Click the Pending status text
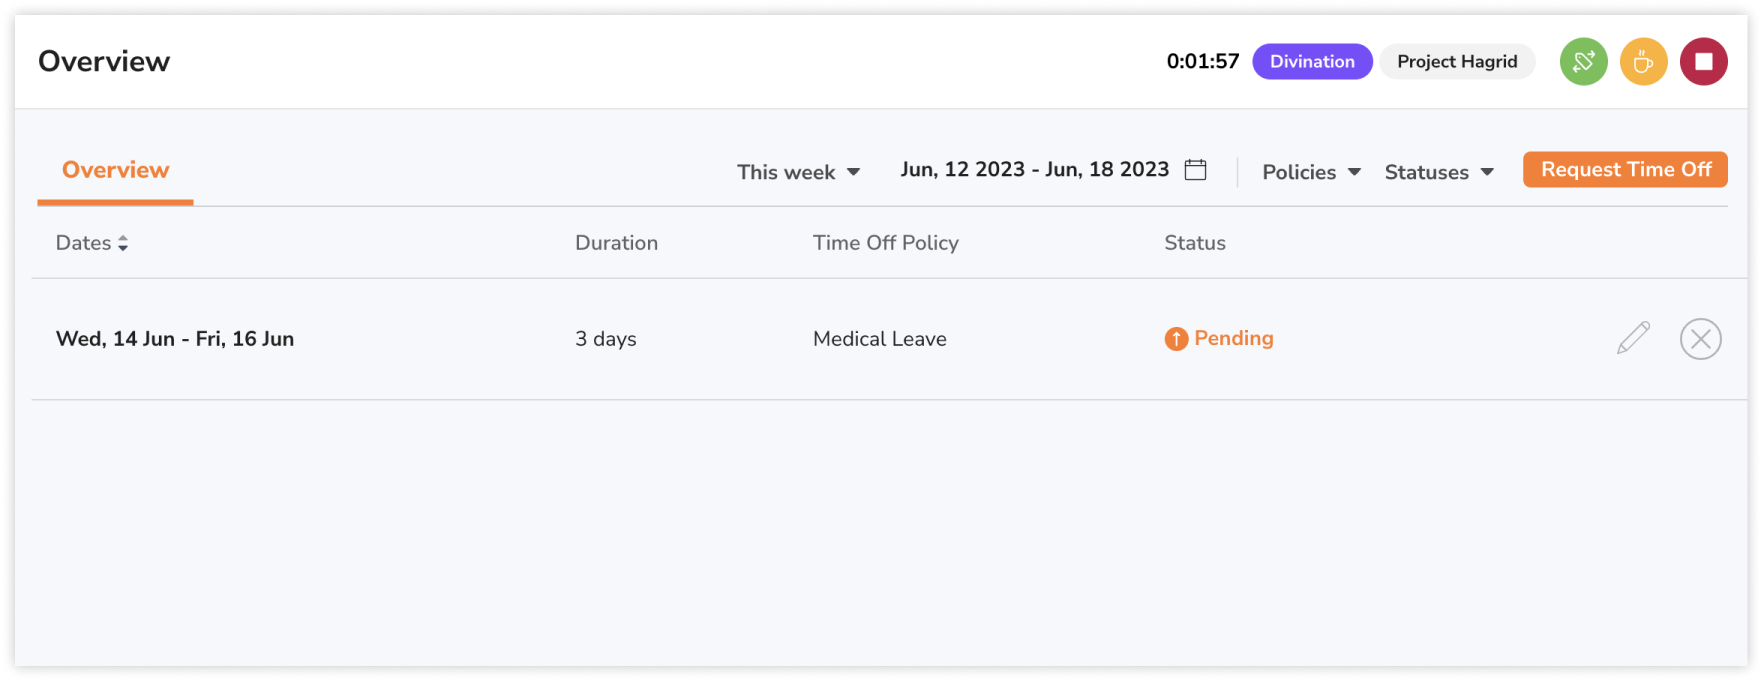 [x=1234, y=338]
